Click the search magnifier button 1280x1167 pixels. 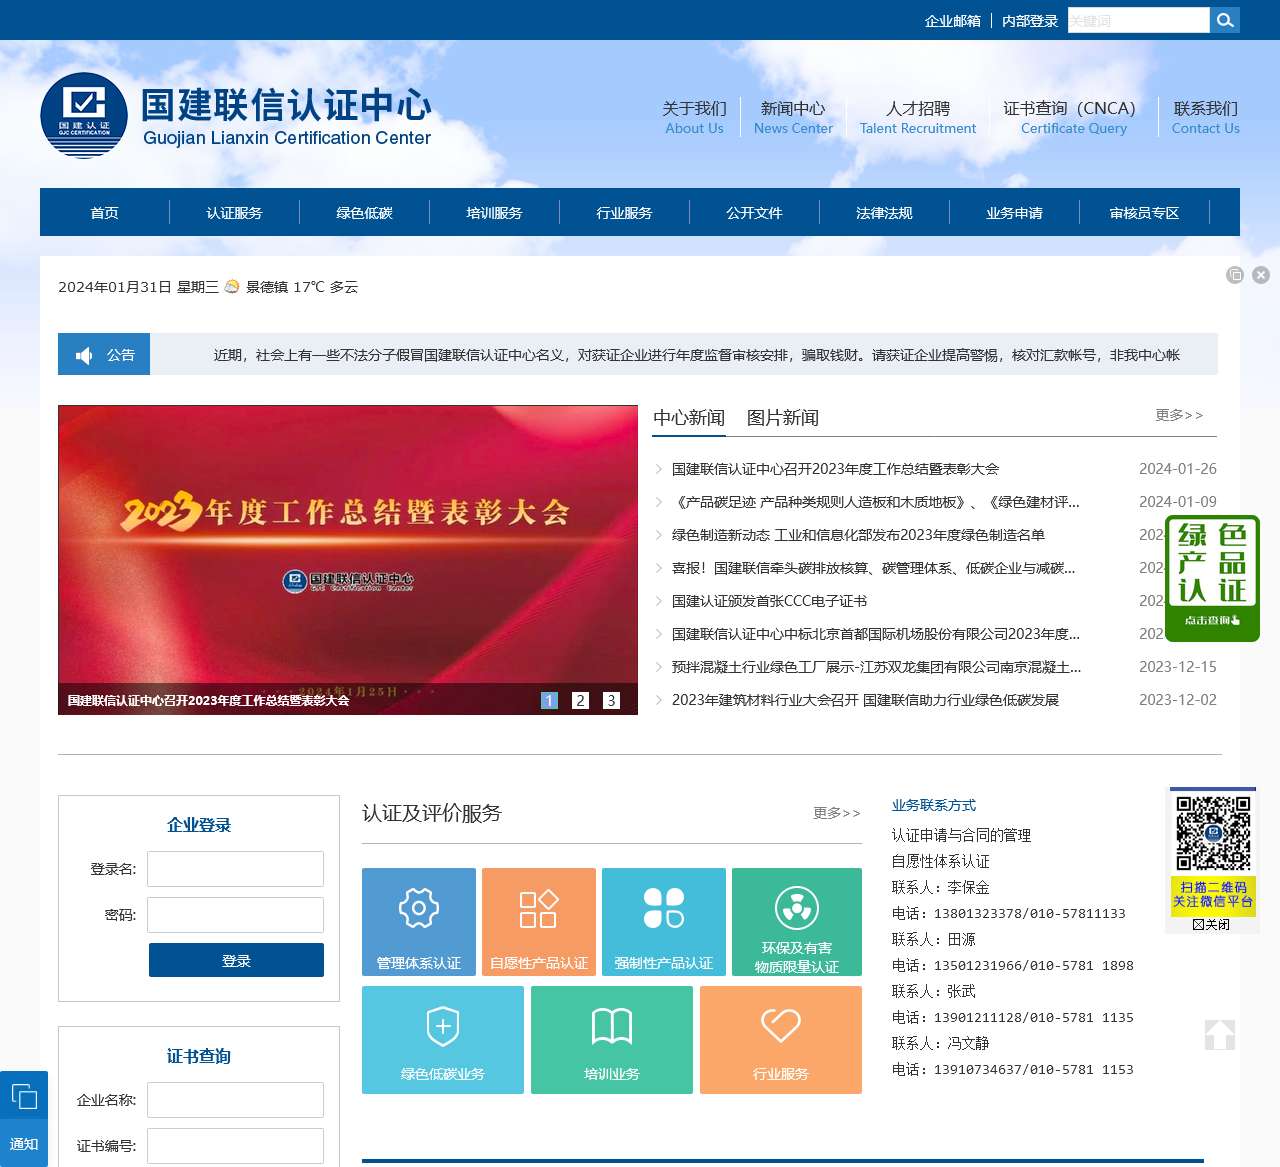[1225, 20]
